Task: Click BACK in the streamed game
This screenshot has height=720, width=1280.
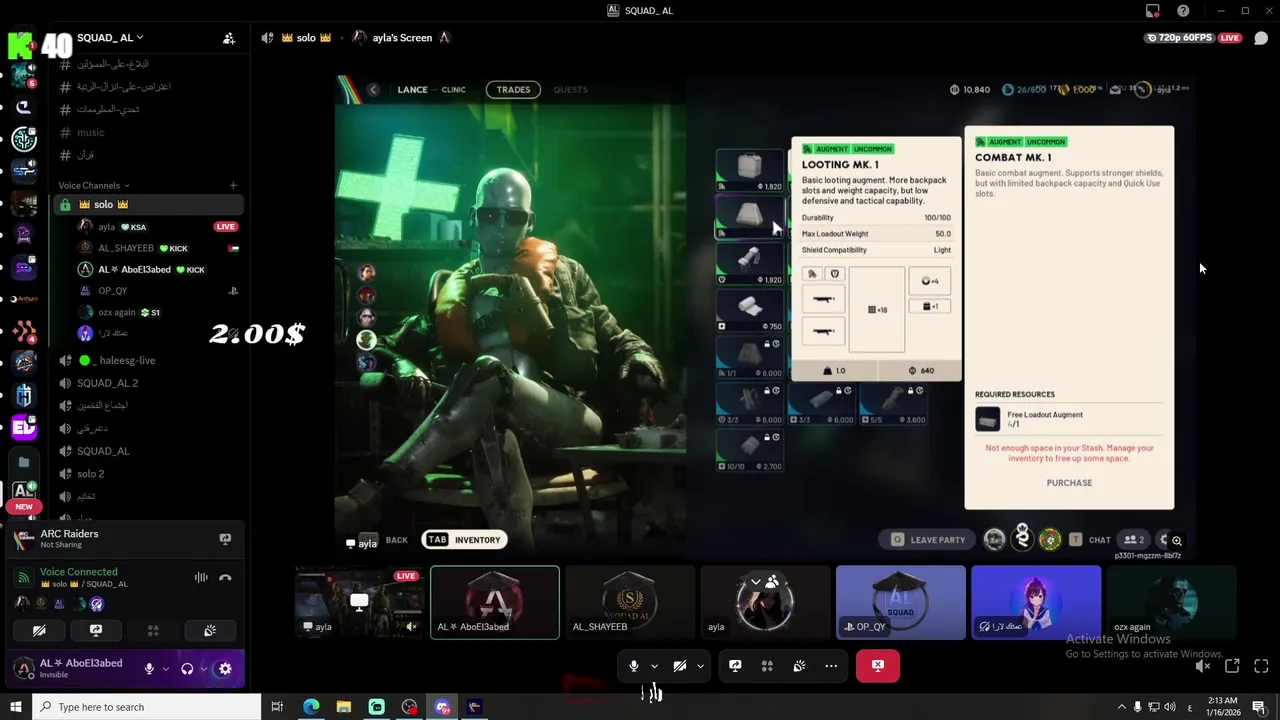Action: [396, 540]
